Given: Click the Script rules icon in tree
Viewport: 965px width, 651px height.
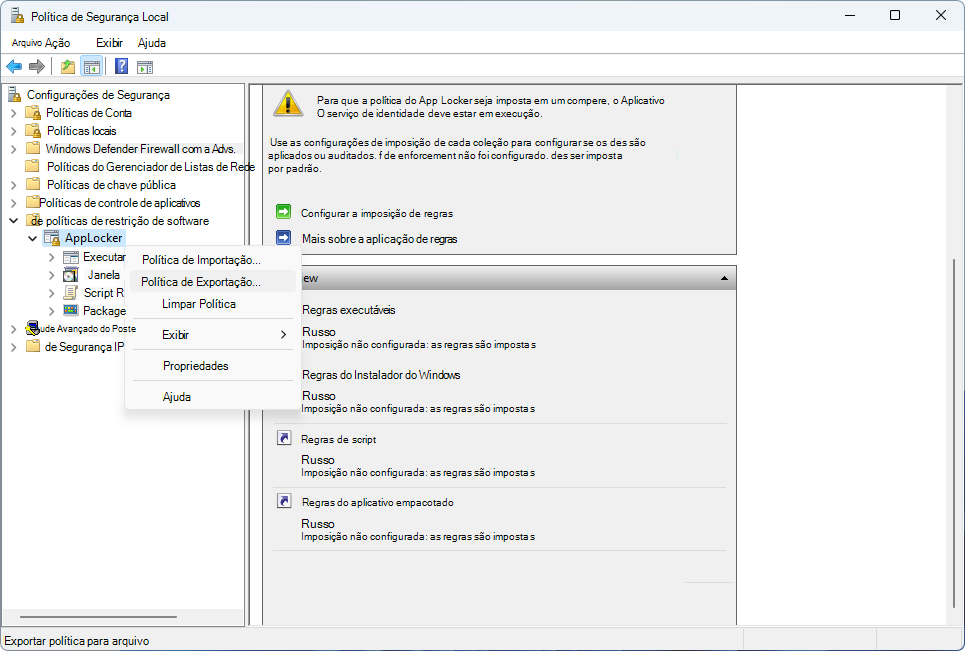Looking at the screenshot, I should [71, 292].
